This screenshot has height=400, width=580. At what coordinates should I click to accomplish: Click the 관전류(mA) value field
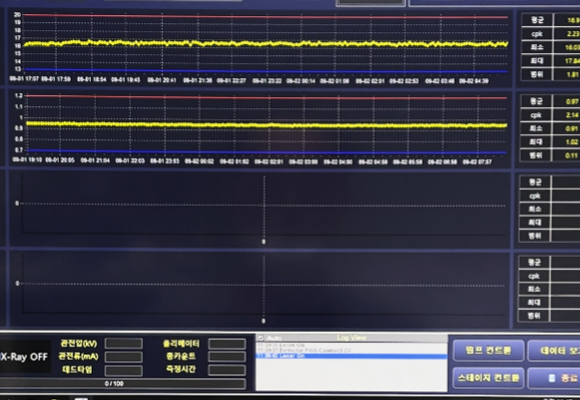pos(124,357)
